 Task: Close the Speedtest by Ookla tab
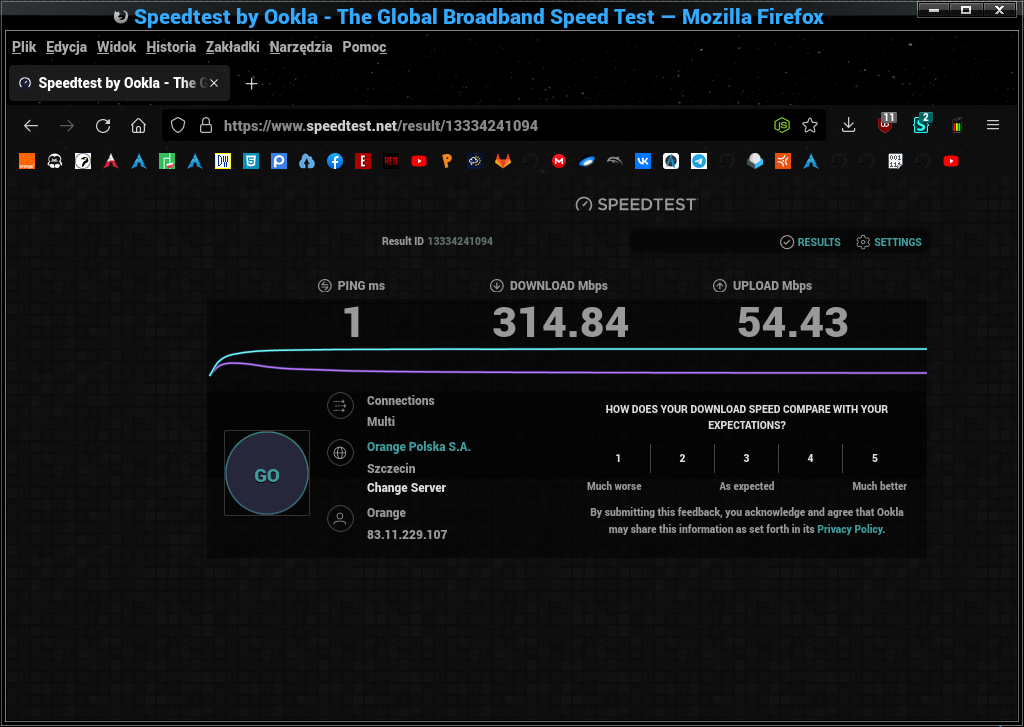point(214,83)
